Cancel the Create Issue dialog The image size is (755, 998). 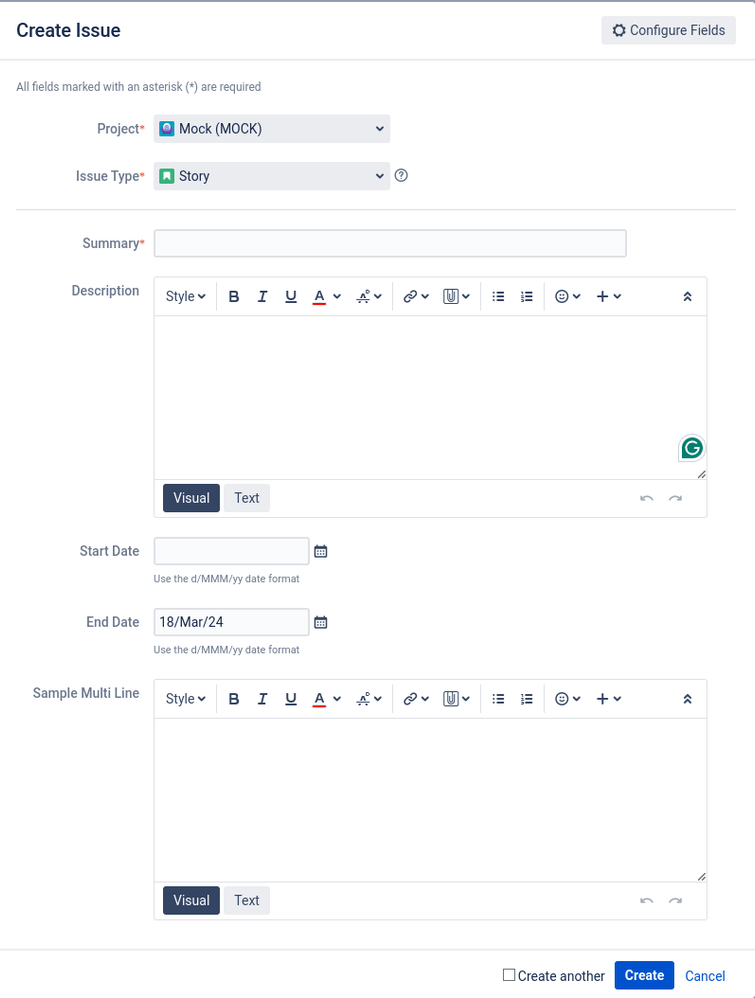(705, 976)
